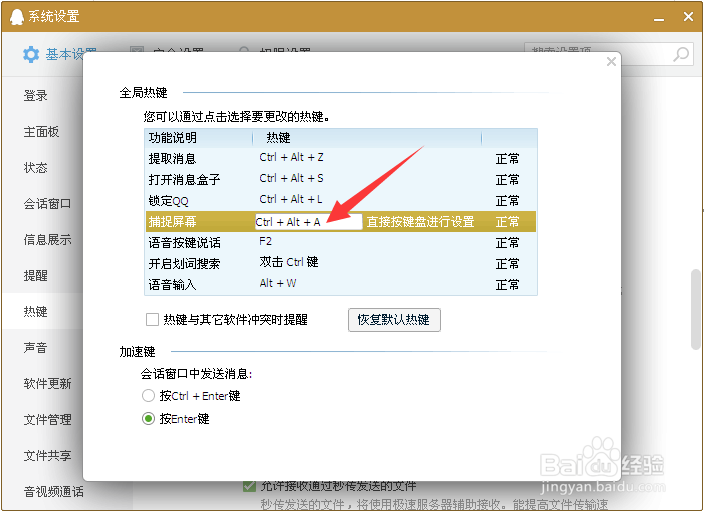Minimize the 系统设置 window
This screenshot has height=512, width=704.
pos(659,18)
